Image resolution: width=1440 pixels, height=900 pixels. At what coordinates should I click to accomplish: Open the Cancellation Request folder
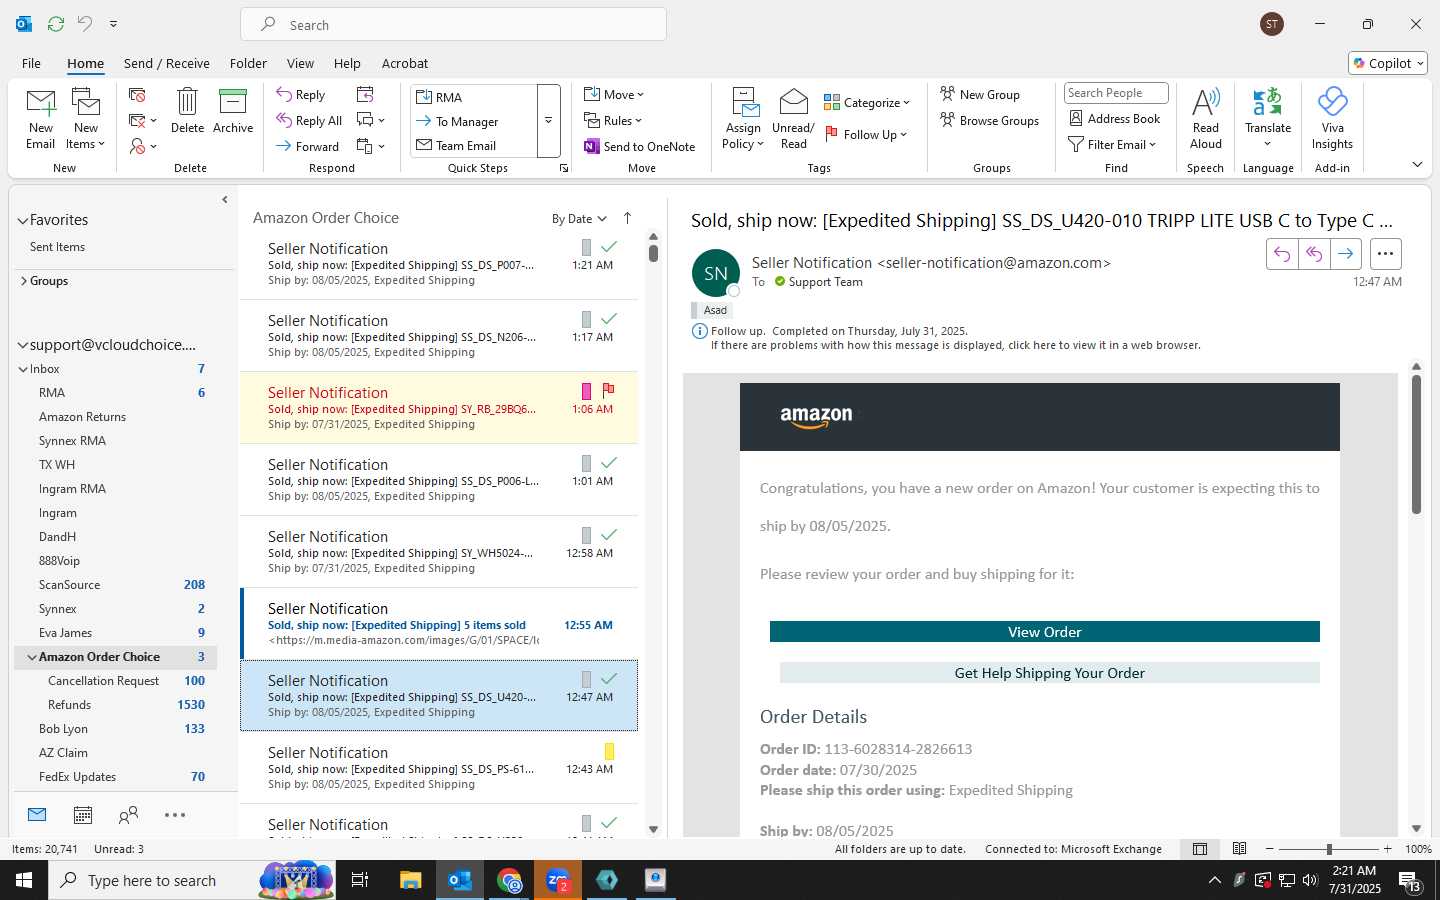click(x=115, y=681)
